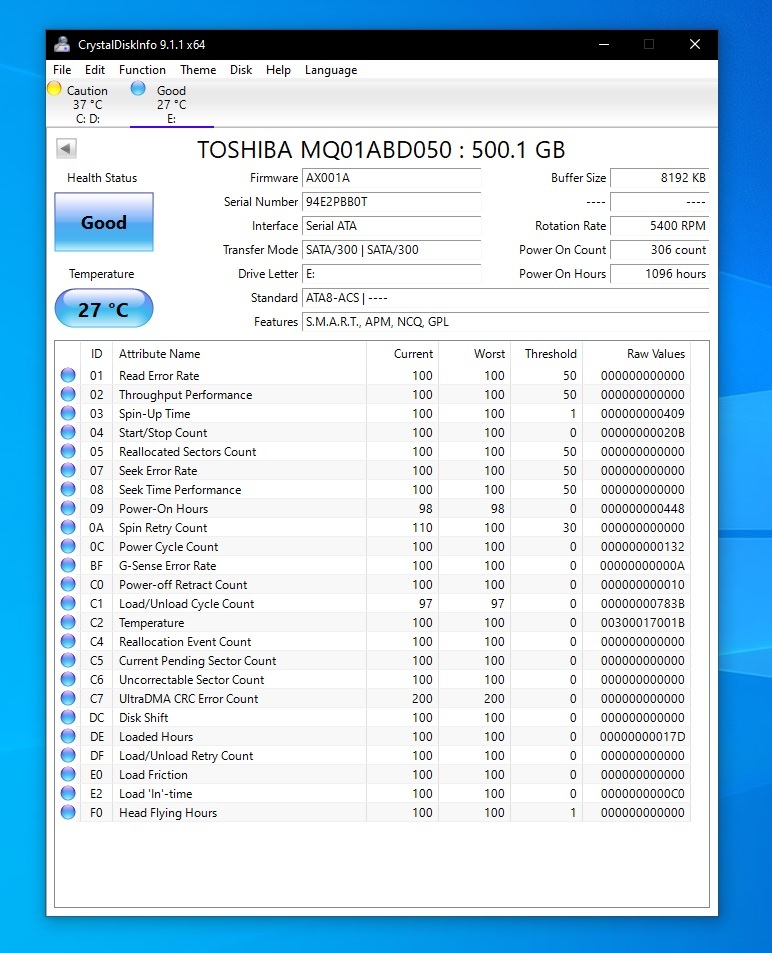Click status orb for Reallocated Sectors Count row
Viewport: 772px width, 953px height.
tap(68, 451)
